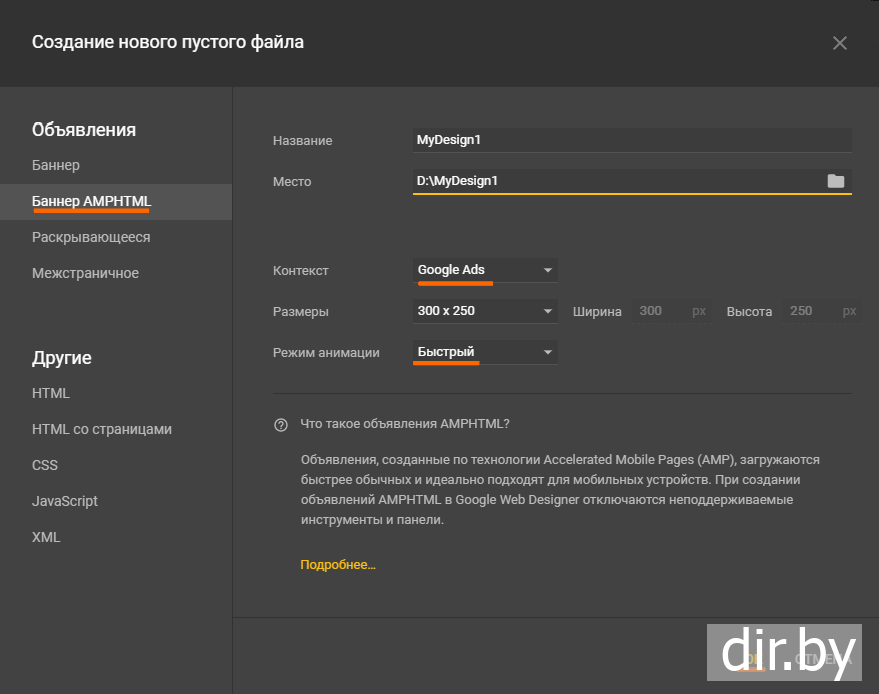The image size is (879, 694).
Task: Pick the JavaScript file type
Action: pyautogui.click(x=65, y=501)
